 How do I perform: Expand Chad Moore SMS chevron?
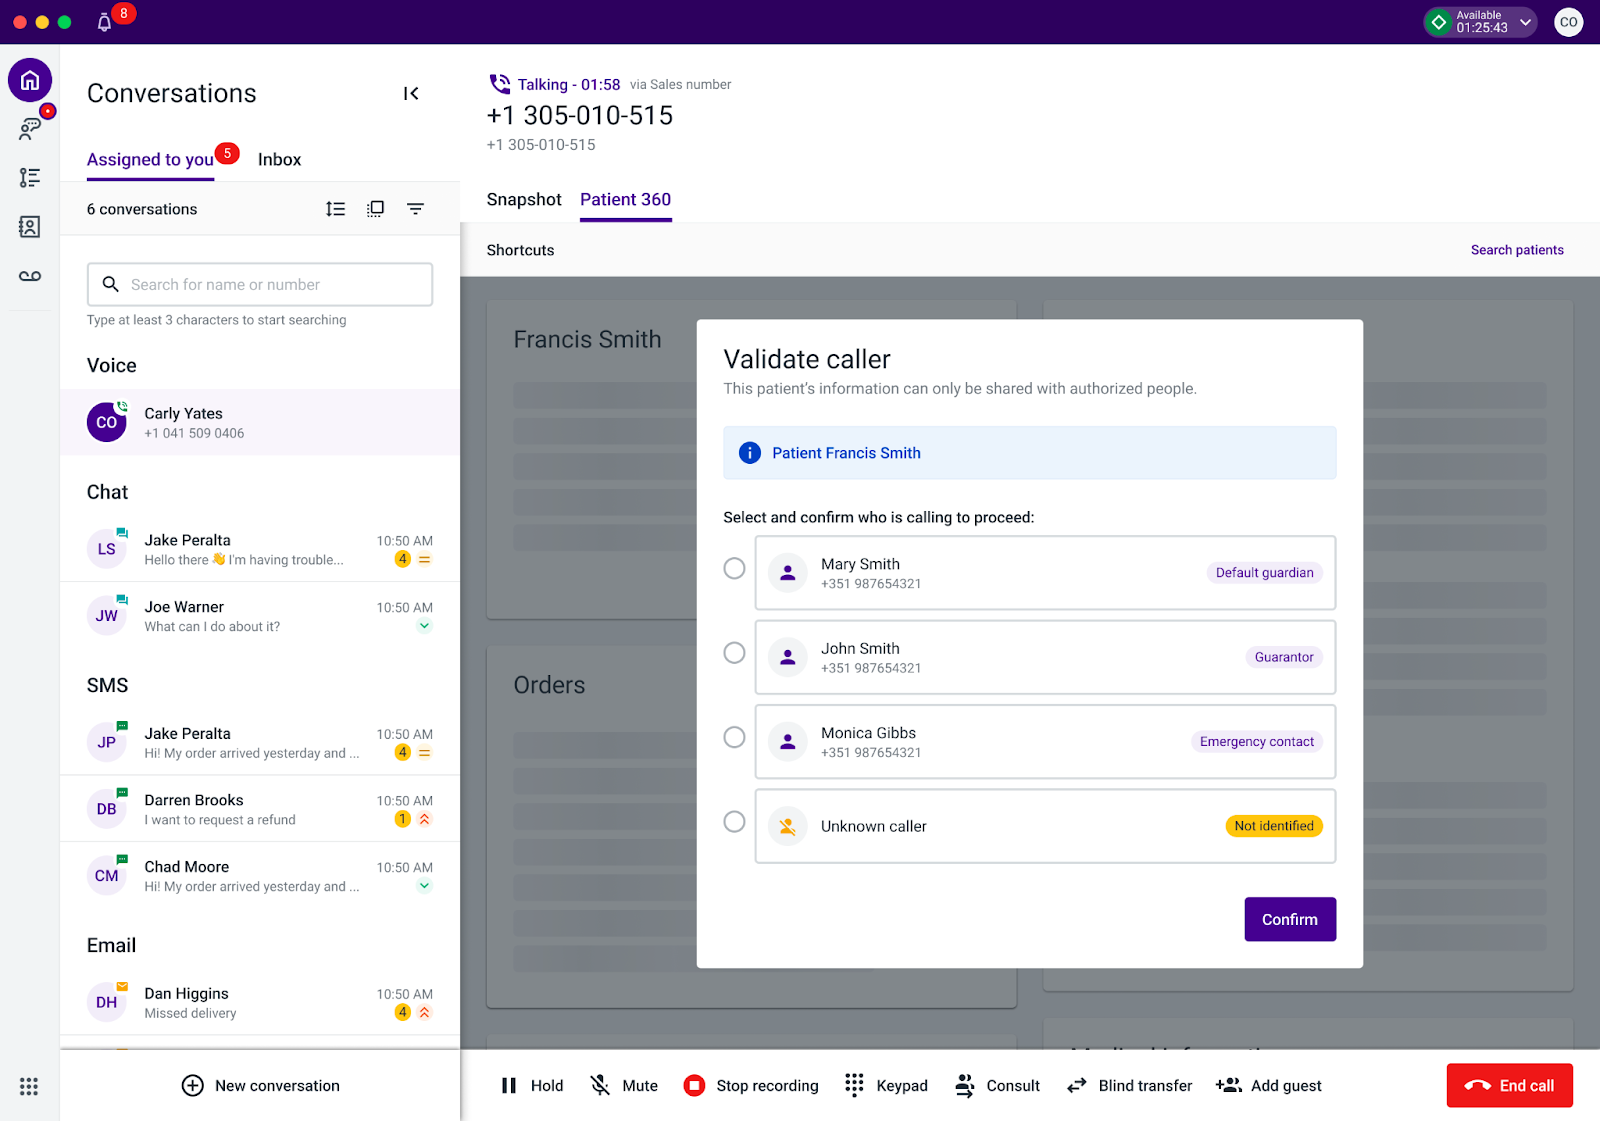tap(424, 886)
